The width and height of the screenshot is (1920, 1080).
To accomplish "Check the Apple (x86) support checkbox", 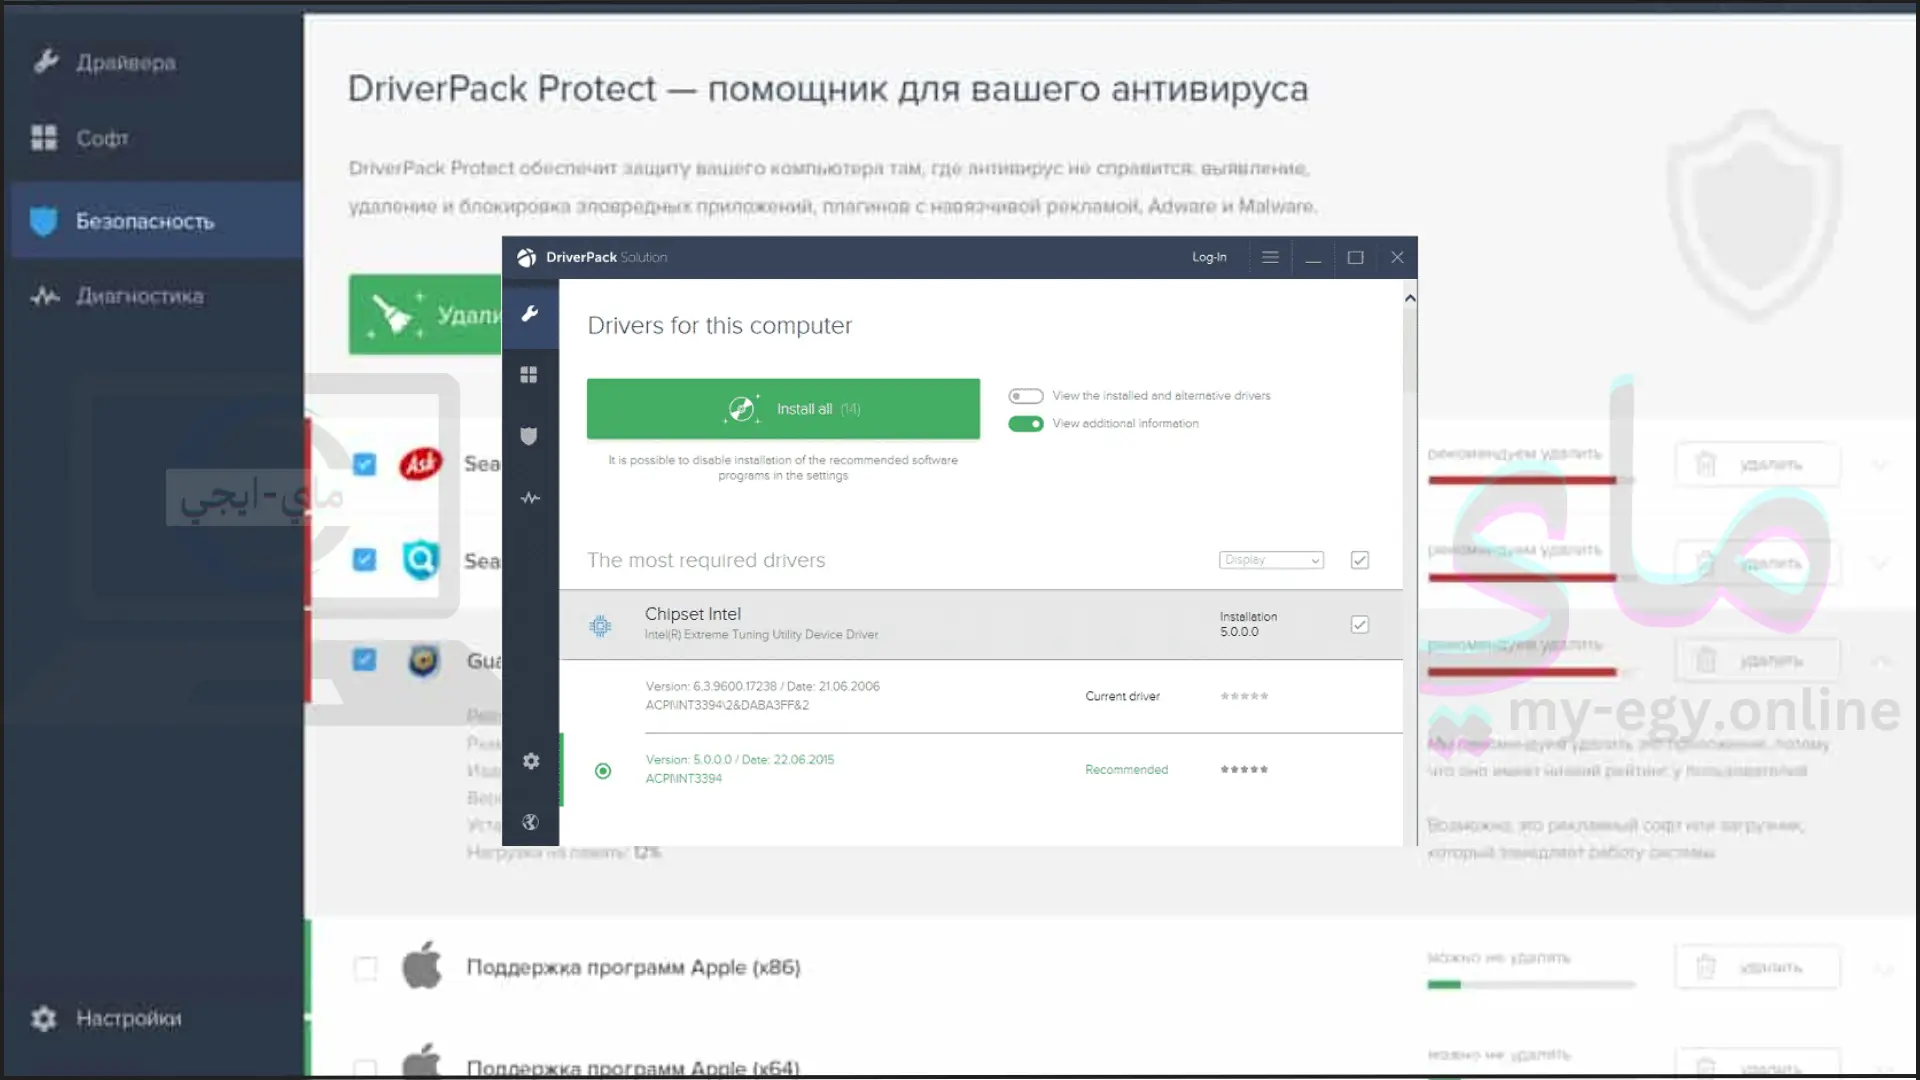I will [x=366, y=967].
